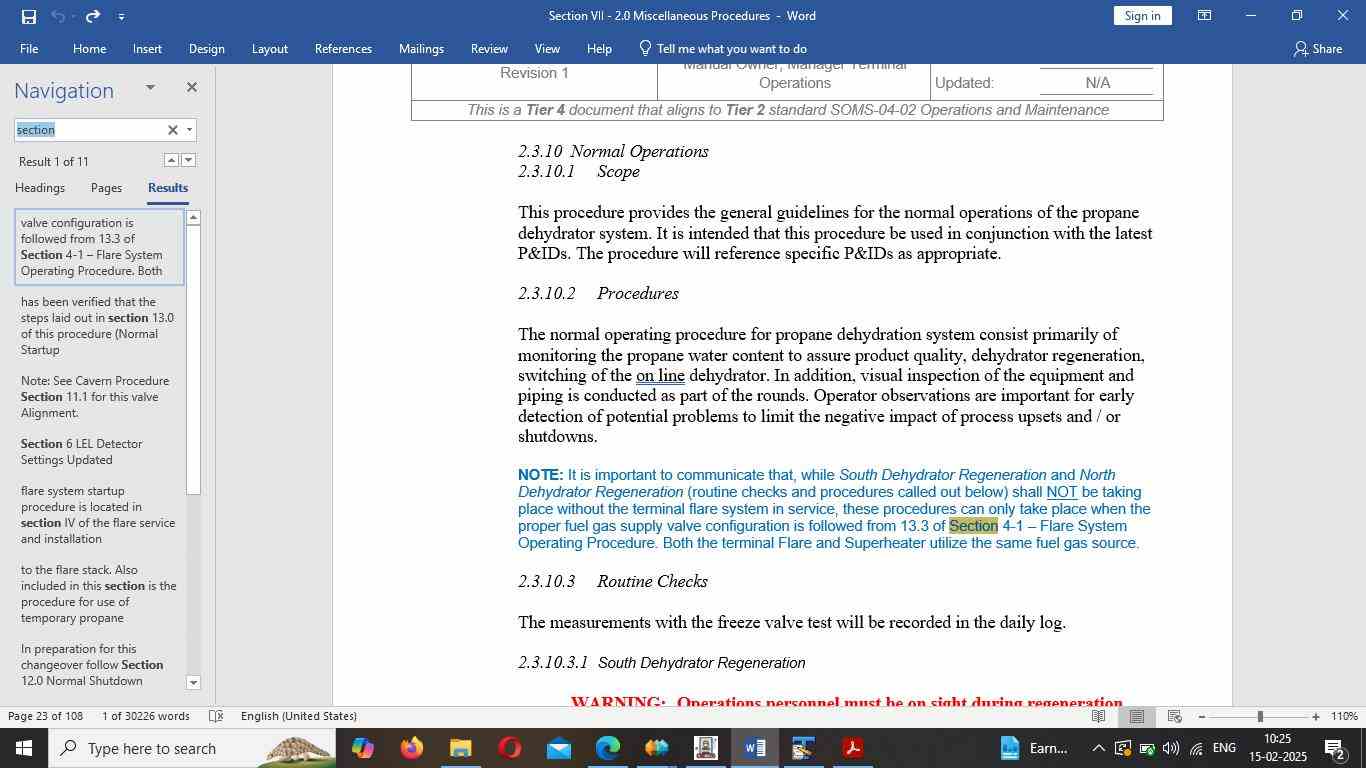Go to next search result arrow
The image size is (1366, 768).
[x=188, y=160]
